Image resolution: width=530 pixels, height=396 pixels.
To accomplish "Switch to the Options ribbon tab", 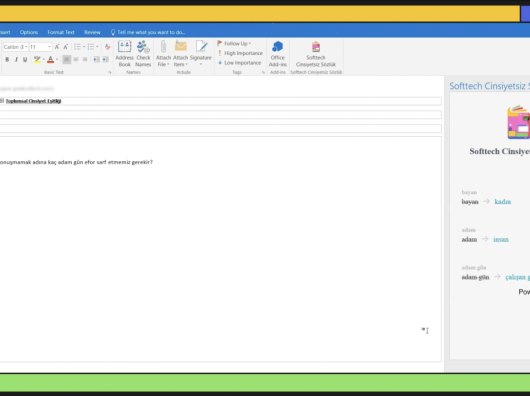I will 29,32.
